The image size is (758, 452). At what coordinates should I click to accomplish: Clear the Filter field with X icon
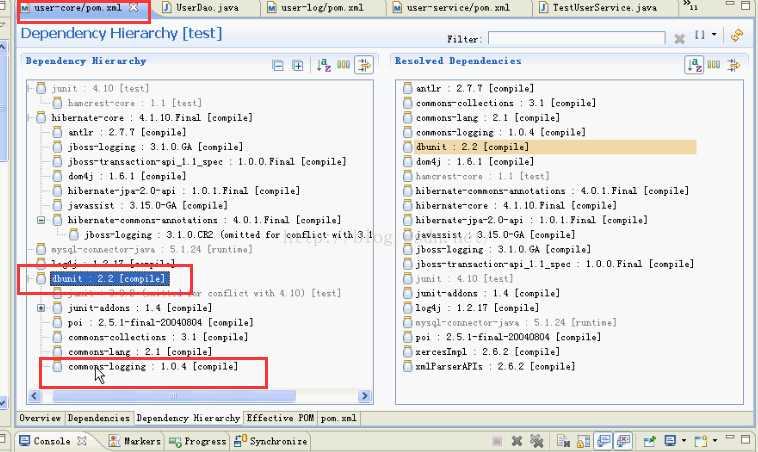click(679, 39)
